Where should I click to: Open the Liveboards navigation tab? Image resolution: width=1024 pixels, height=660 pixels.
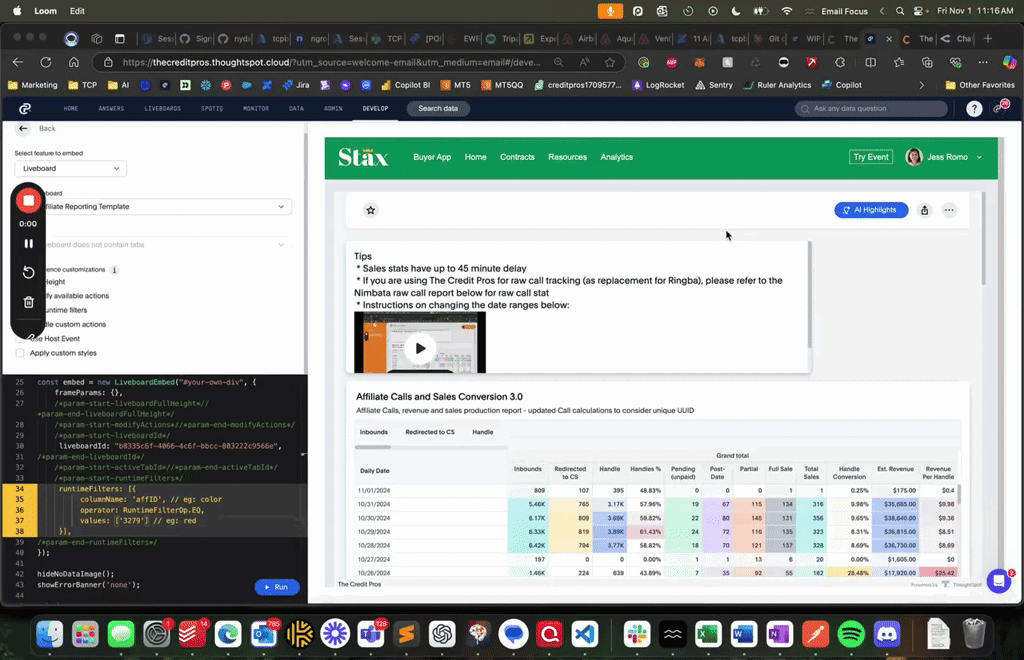point(162,108)
